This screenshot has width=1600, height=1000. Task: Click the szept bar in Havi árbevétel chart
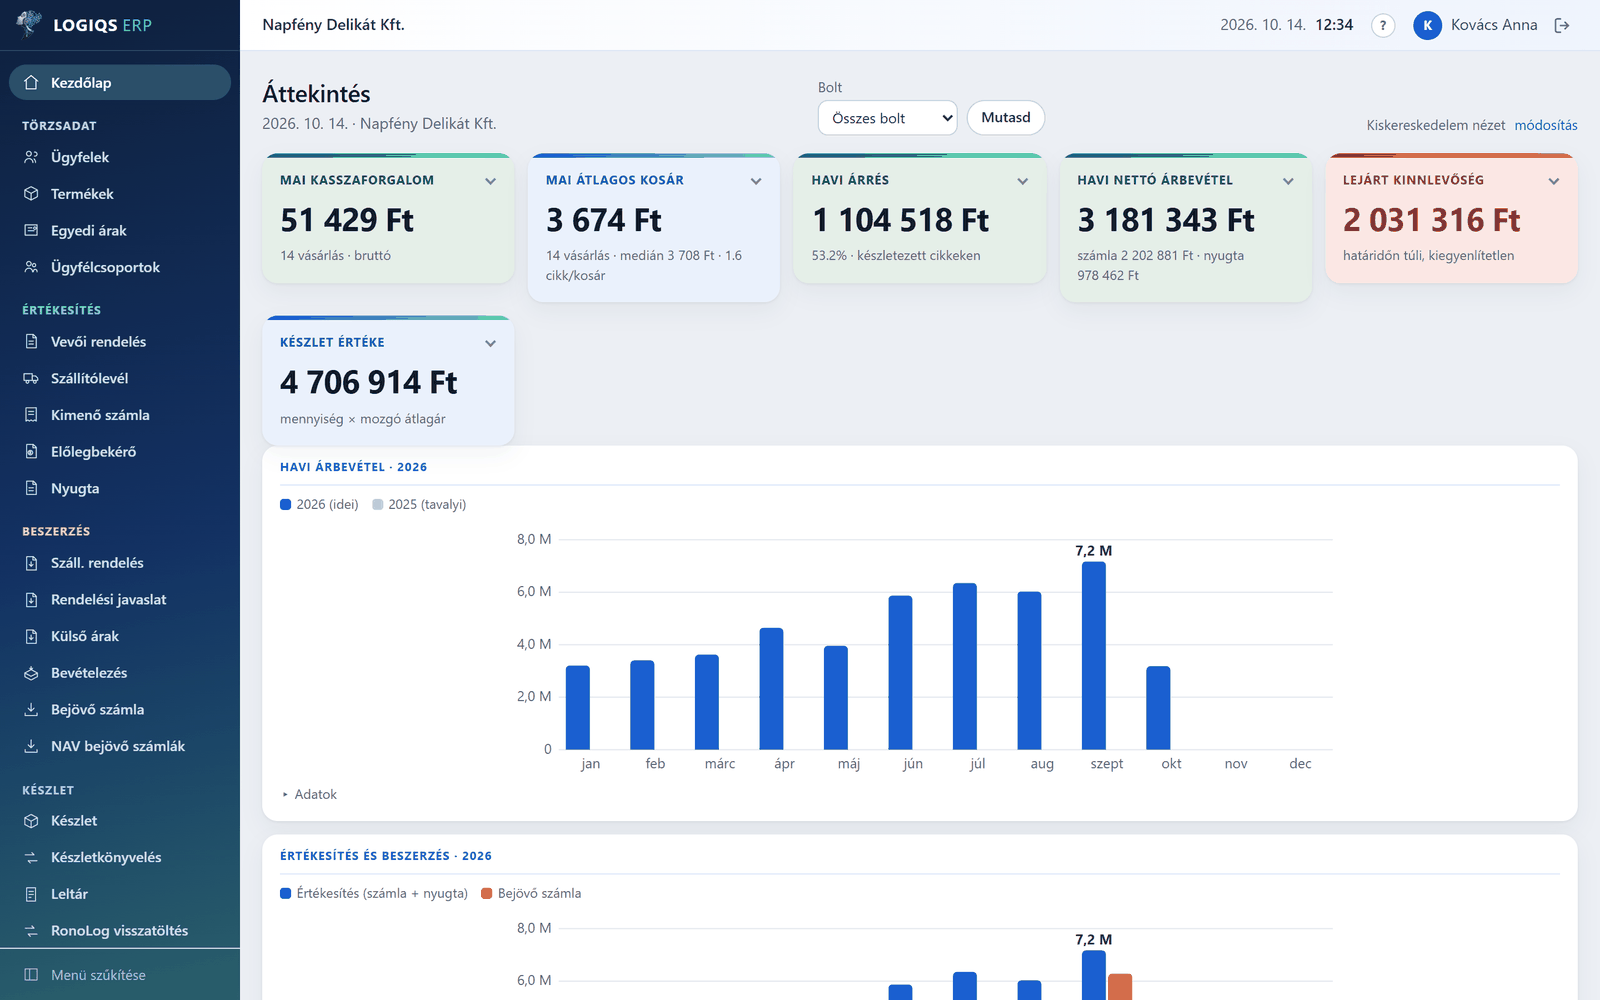(x=1094, y=656)
